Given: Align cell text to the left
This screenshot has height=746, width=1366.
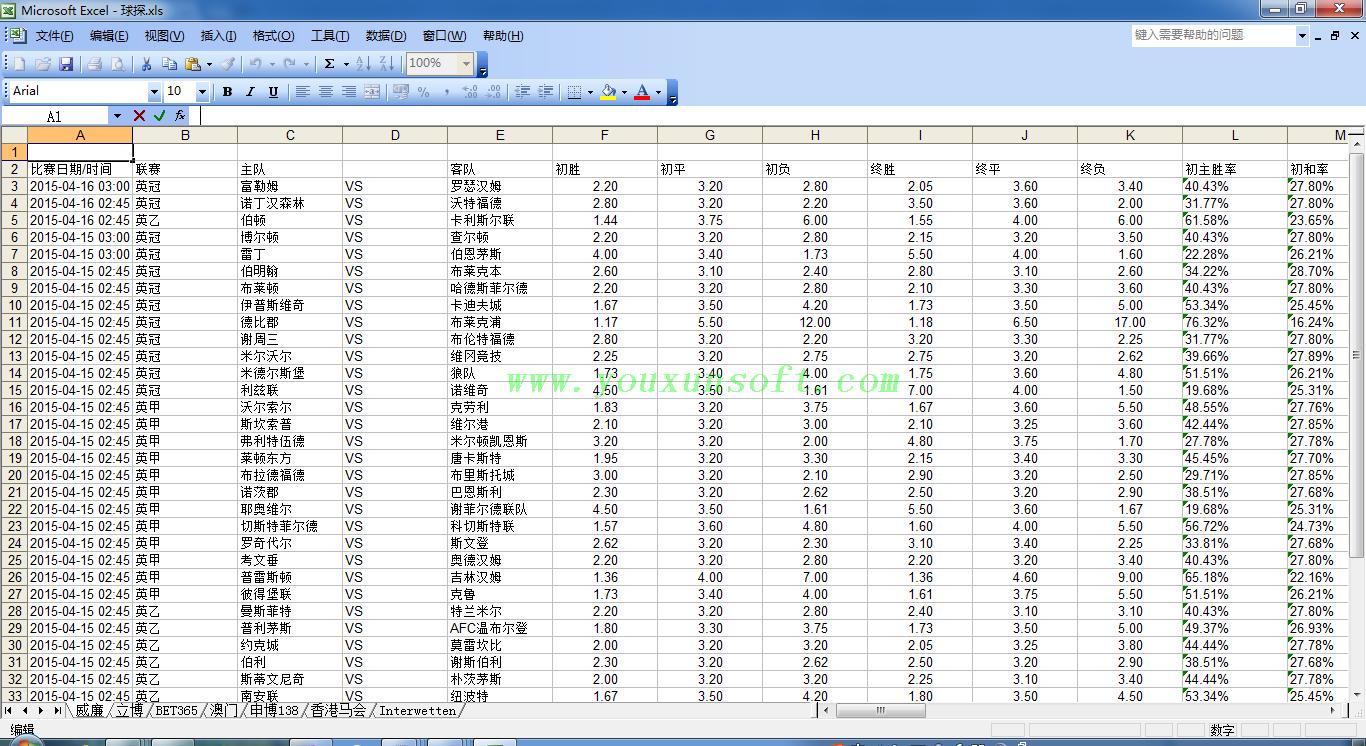Looking at the screenshot, I should 303,92.
